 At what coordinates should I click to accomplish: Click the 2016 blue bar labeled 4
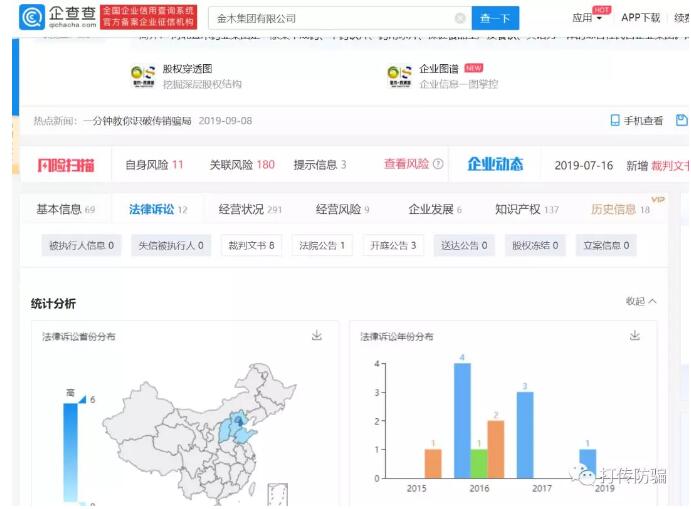tap(462, 420)
